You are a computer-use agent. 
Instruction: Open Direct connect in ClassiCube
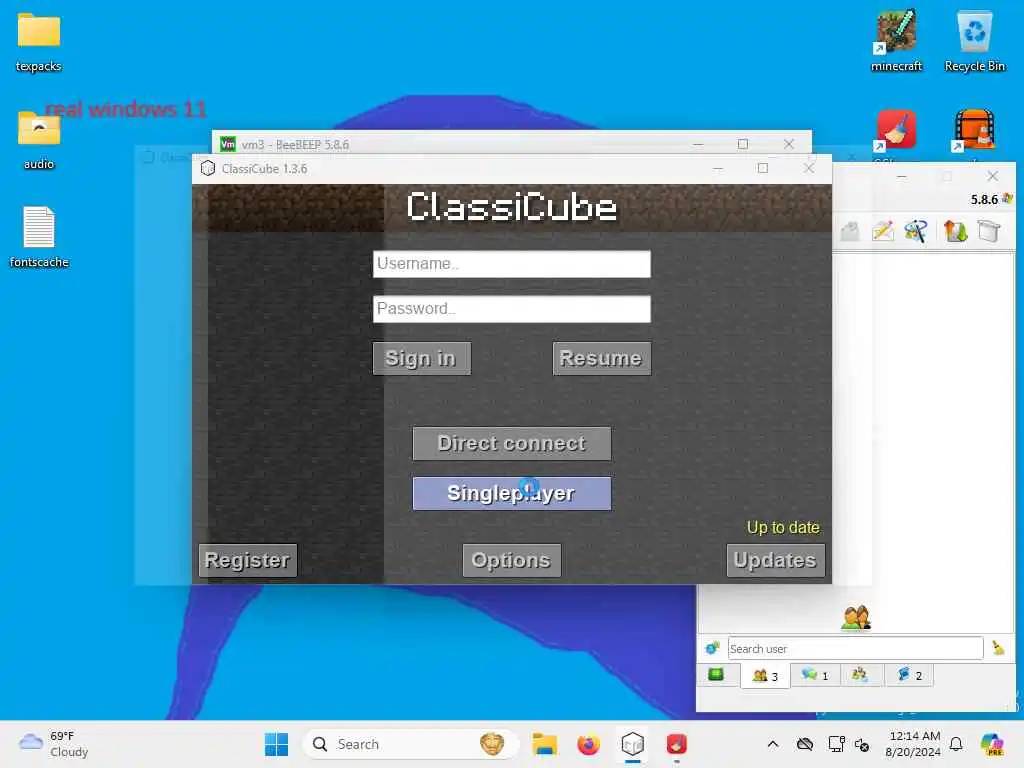[512, 443]
